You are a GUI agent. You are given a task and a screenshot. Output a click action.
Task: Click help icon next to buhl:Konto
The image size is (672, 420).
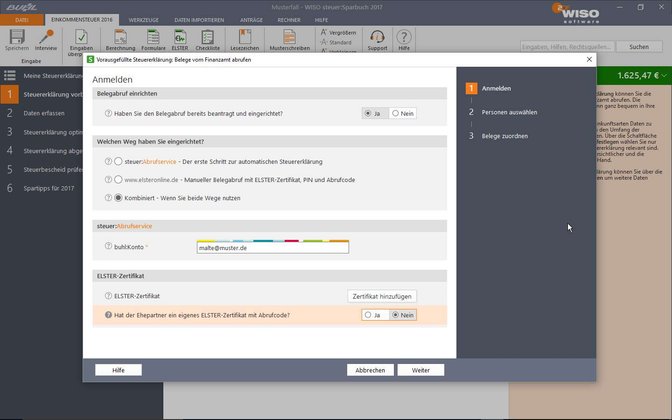coord(108,246)
